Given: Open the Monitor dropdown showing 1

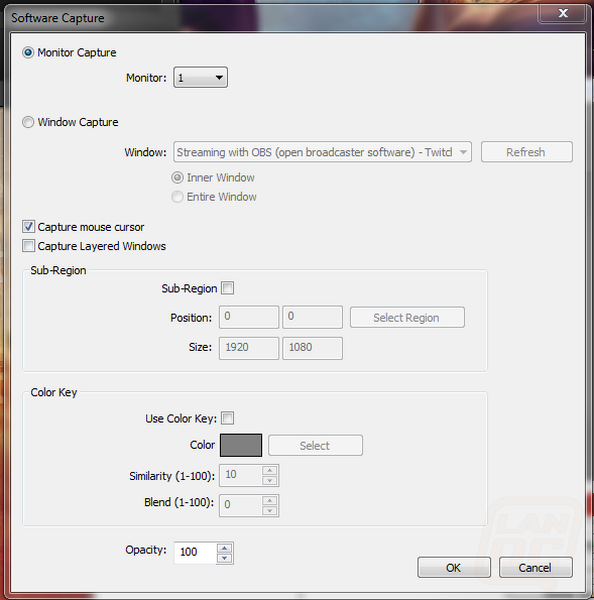Looking at the screenshot, I should click(x=201, y=78).
